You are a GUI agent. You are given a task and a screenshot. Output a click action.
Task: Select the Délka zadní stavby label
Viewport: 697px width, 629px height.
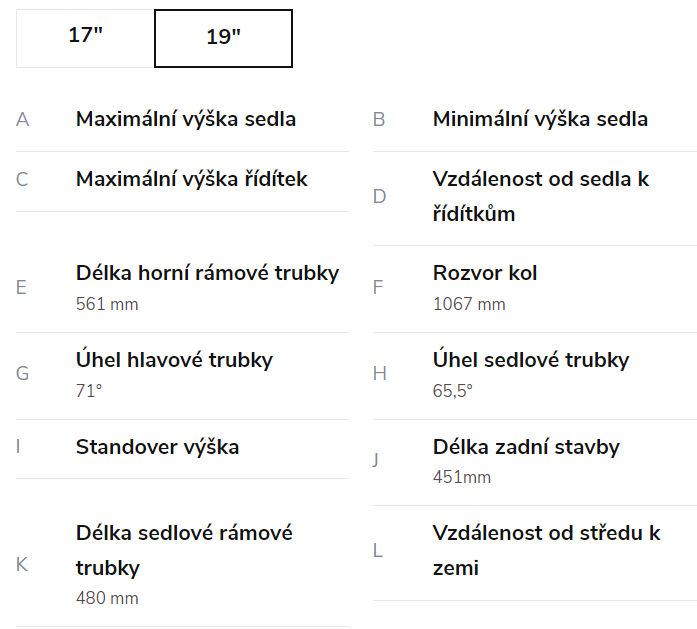(526, 447)
